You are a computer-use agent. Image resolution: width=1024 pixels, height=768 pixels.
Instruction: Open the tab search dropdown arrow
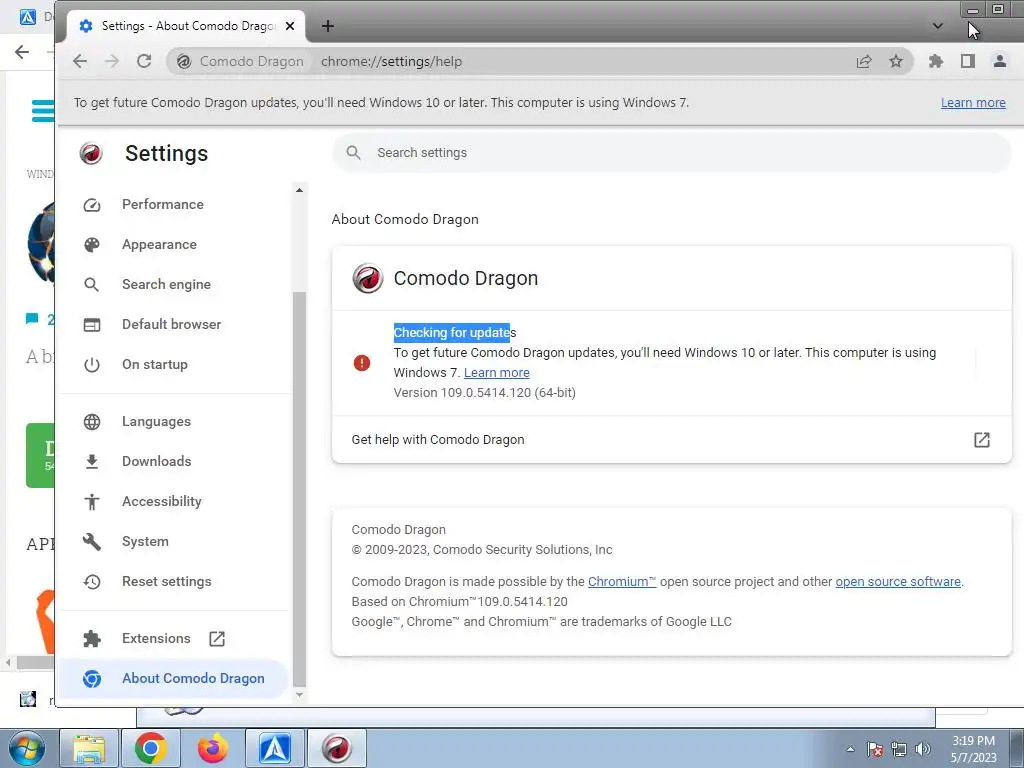(938, 26)
